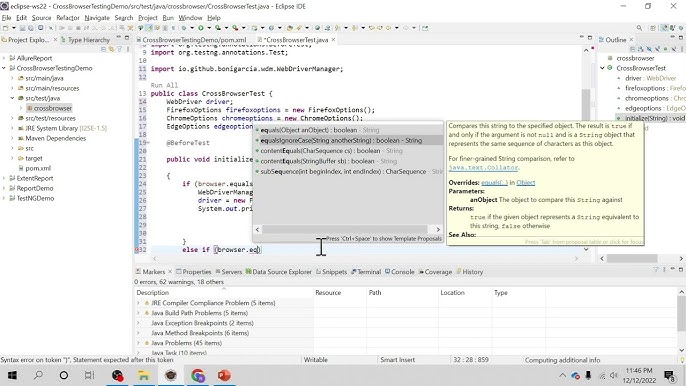Image resolution: width=686 pixels, height=386 pixels.
Task: Click Collapse All icon in Project Explorer
Action: coord(104,49)
